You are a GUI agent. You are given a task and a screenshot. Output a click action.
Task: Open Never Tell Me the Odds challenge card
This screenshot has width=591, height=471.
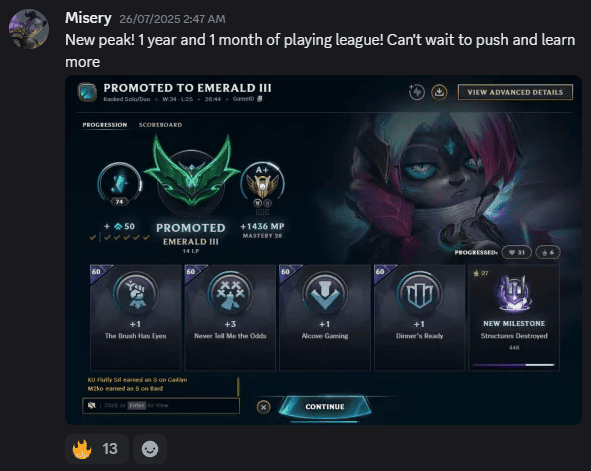pos(230,318)
